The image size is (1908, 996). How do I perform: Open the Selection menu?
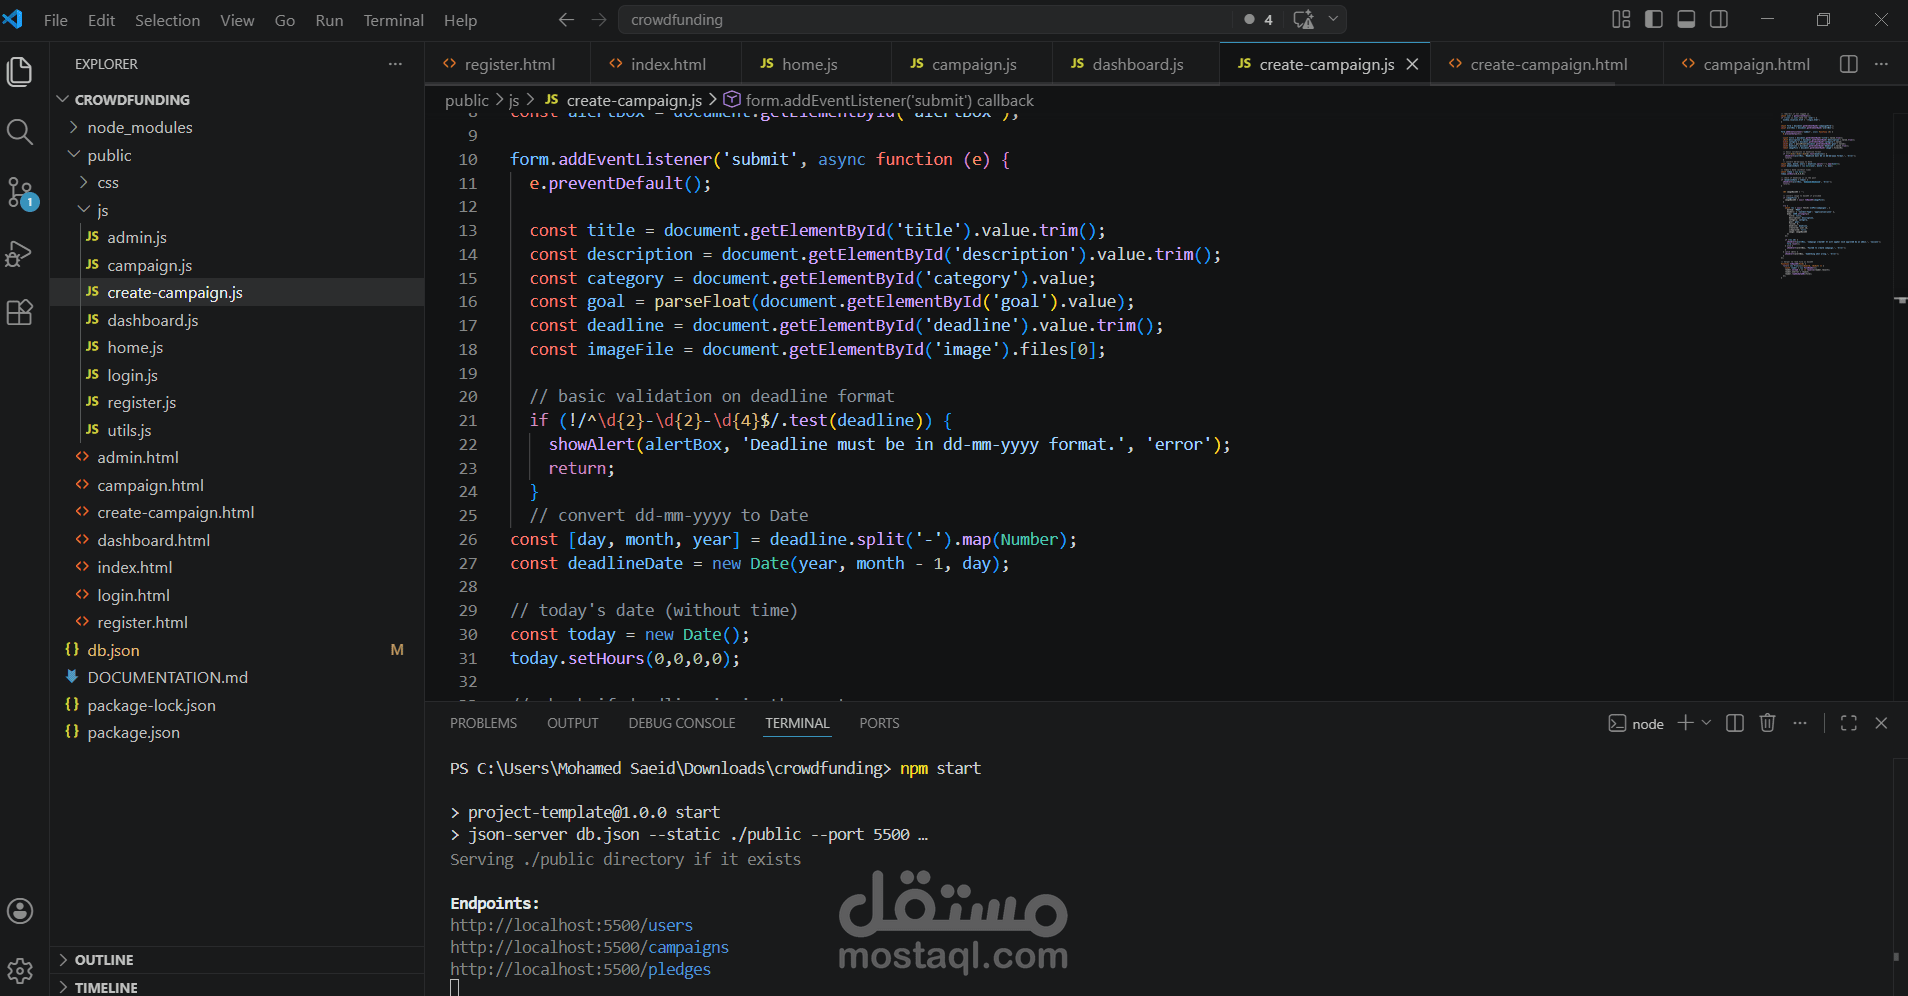pos(167,20)
